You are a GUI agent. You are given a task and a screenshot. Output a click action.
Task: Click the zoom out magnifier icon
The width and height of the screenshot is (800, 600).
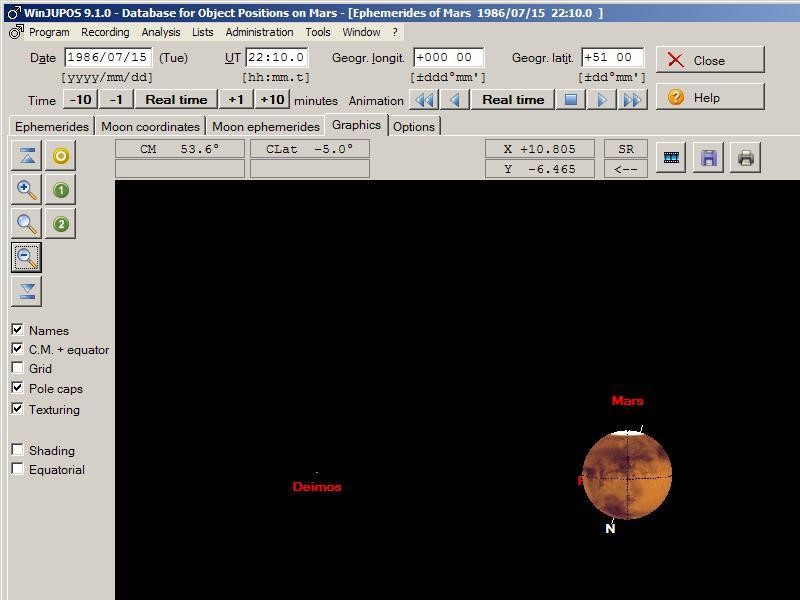pyautogui.click(x=27, y=258)
